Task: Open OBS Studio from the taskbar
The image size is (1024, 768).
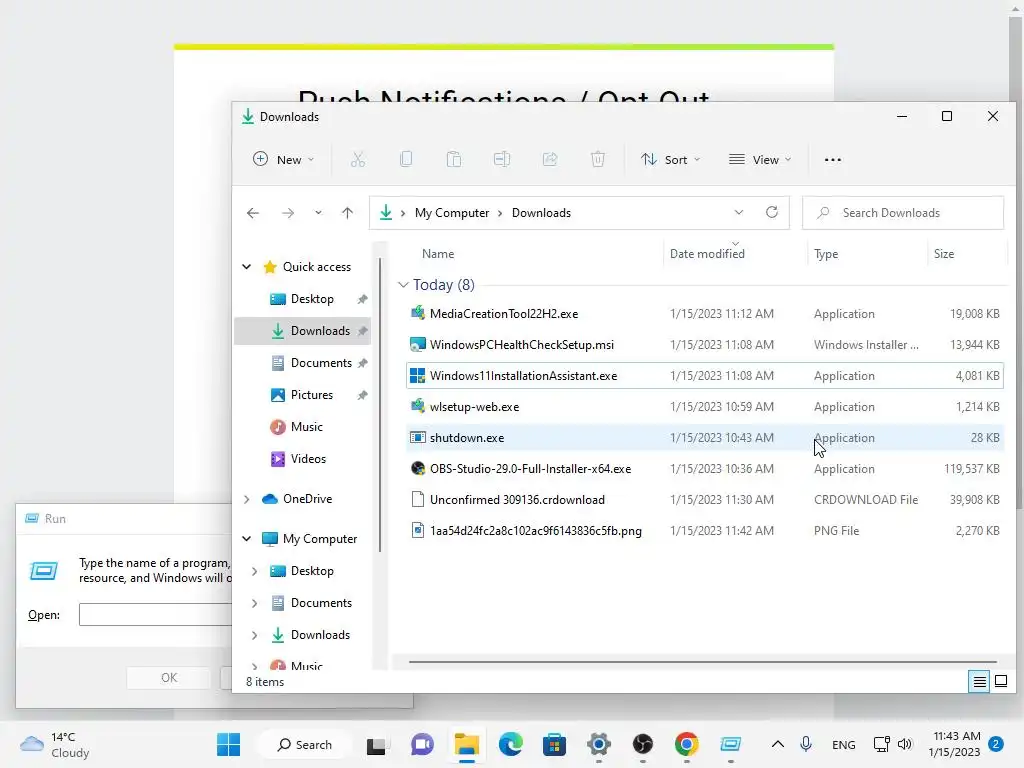Action: [x=643, y=744]
